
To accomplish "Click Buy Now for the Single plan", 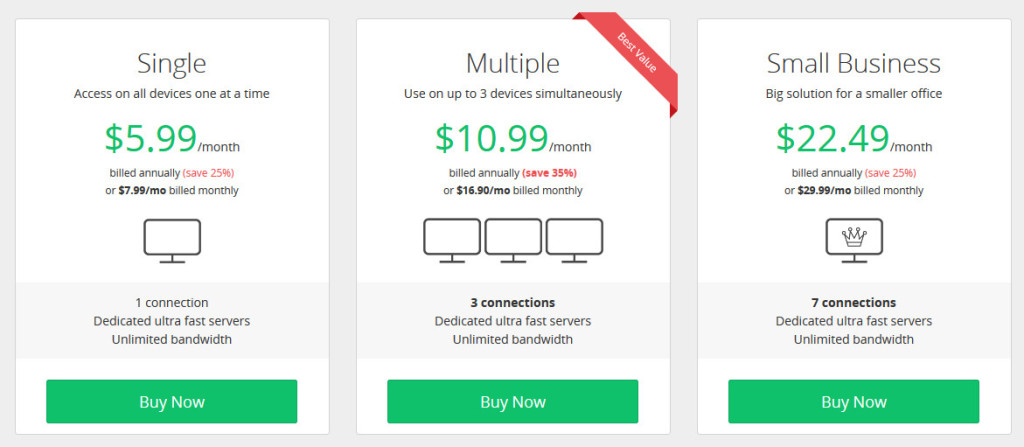I will pyautogui.click(x=172, y=401).
